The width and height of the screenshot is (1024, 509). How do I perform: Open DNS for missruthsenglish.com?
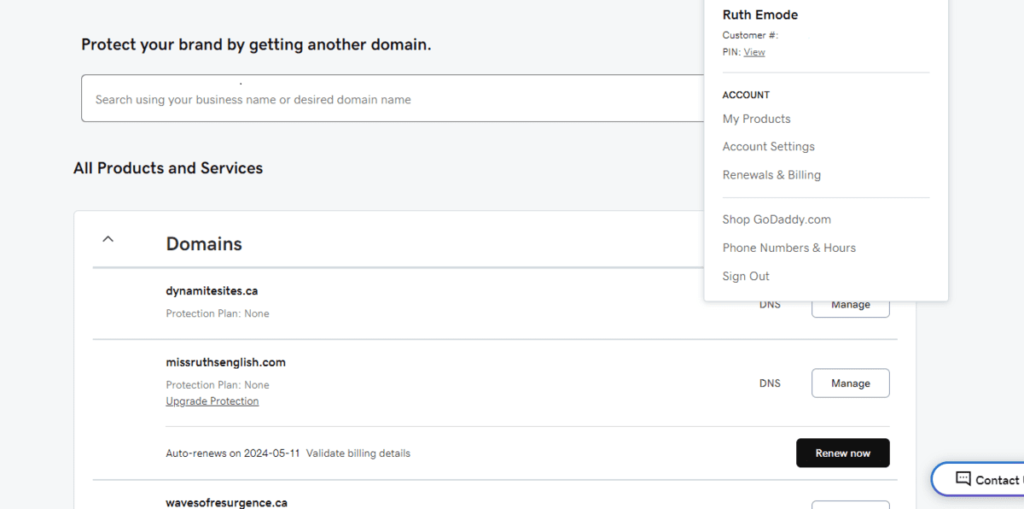click(769, 383)
